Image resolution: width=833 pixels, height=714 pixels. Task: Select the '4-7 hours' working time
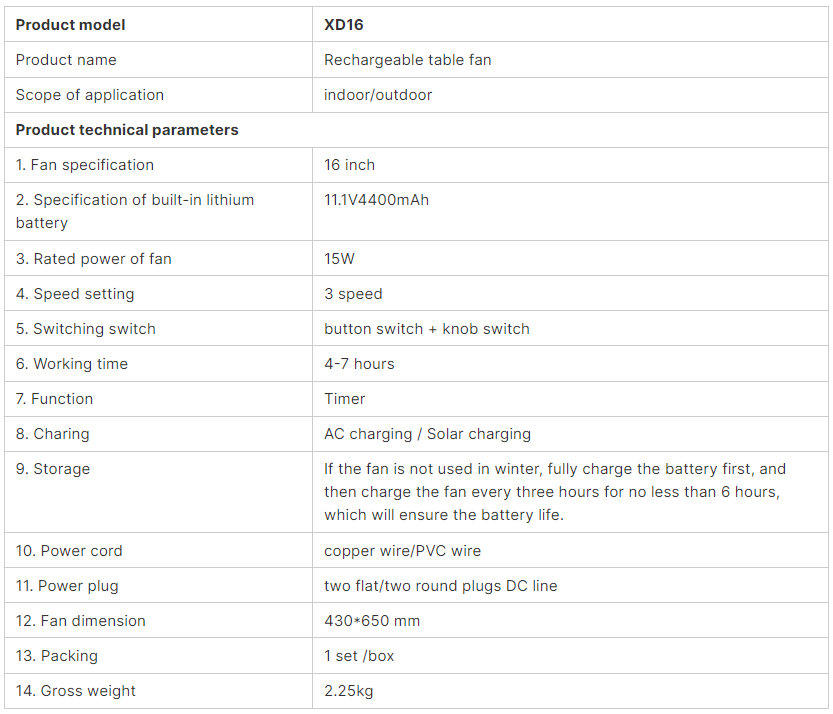359,364
